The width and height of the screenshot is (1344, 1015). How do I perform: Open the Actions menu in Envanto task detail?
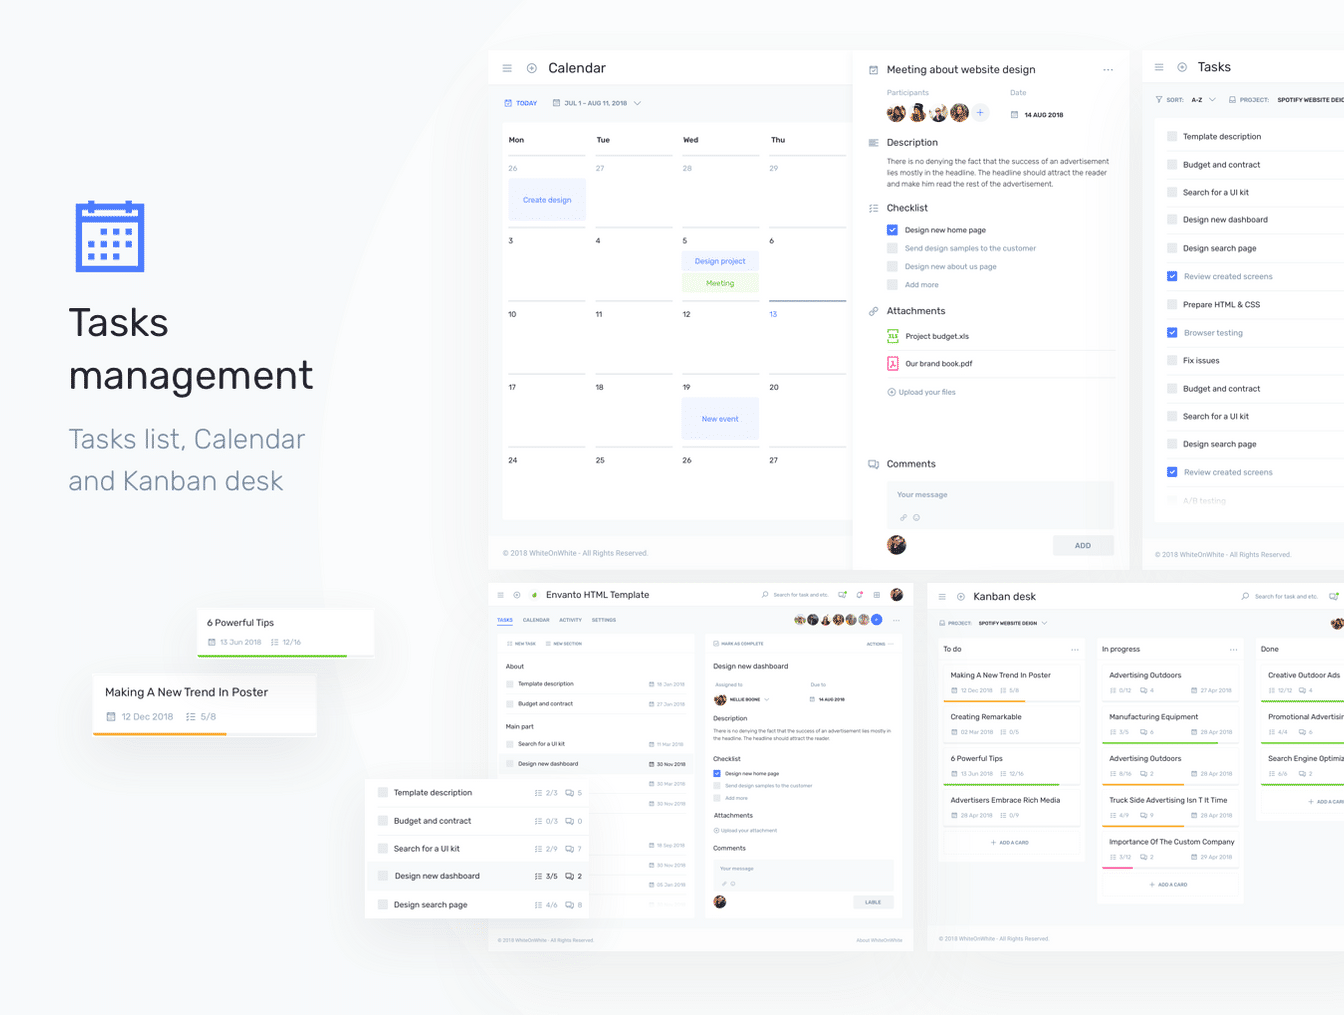pyautogui.click(x=880, y=644)
